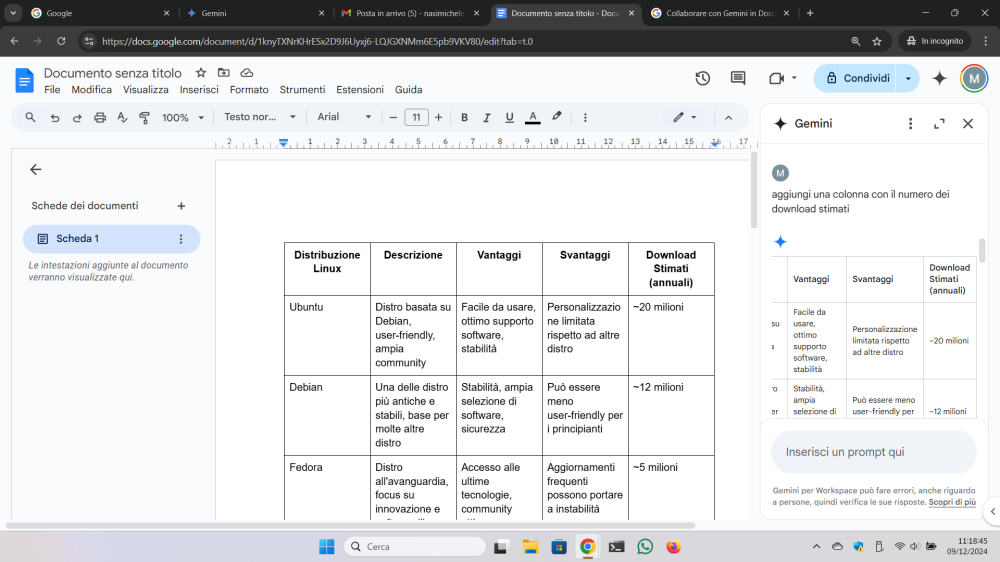
Task: Open comments history icon
Action: click(x=738, y=78)
